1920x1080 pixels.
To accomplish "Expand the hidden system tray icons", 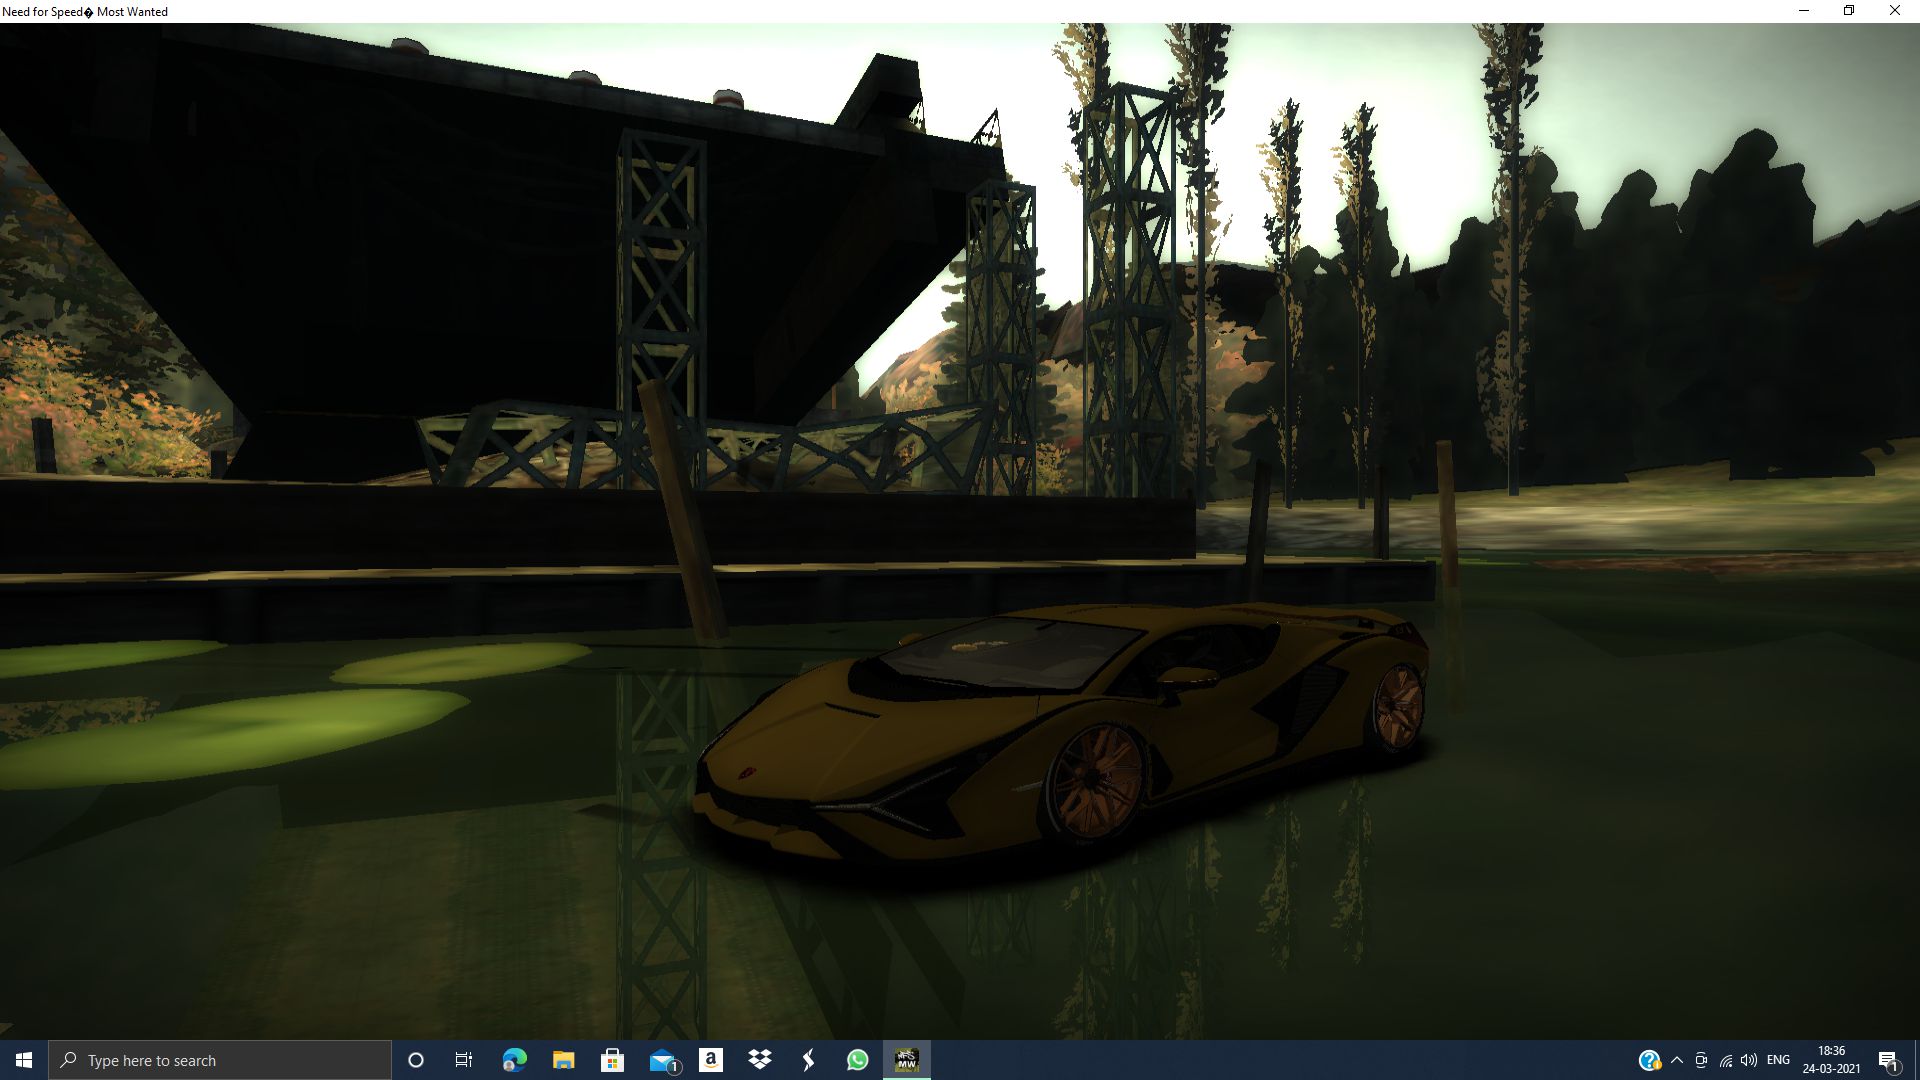I will point(1677,1060).
